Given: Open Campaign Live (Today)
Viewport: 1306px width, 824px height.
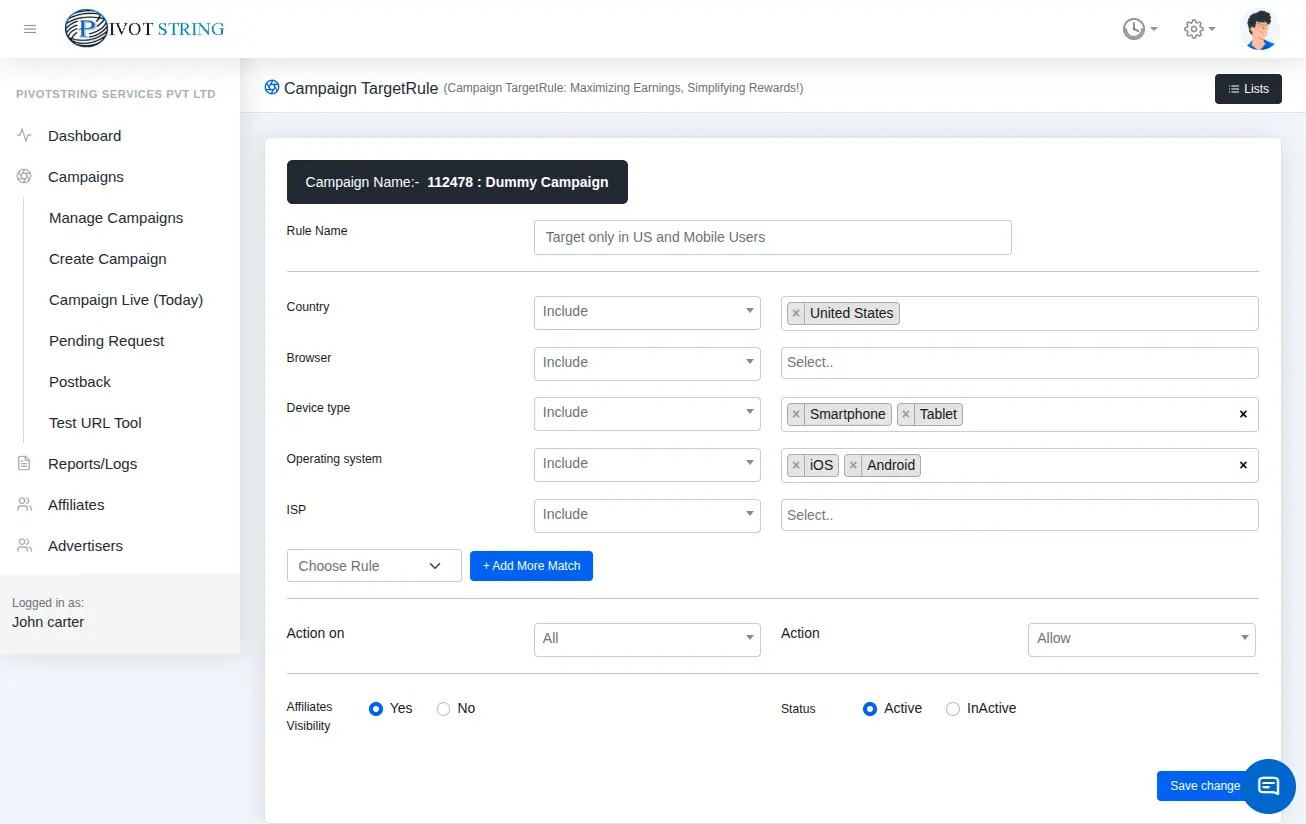Looking at the screenshot, I should (x=126, y=299).
